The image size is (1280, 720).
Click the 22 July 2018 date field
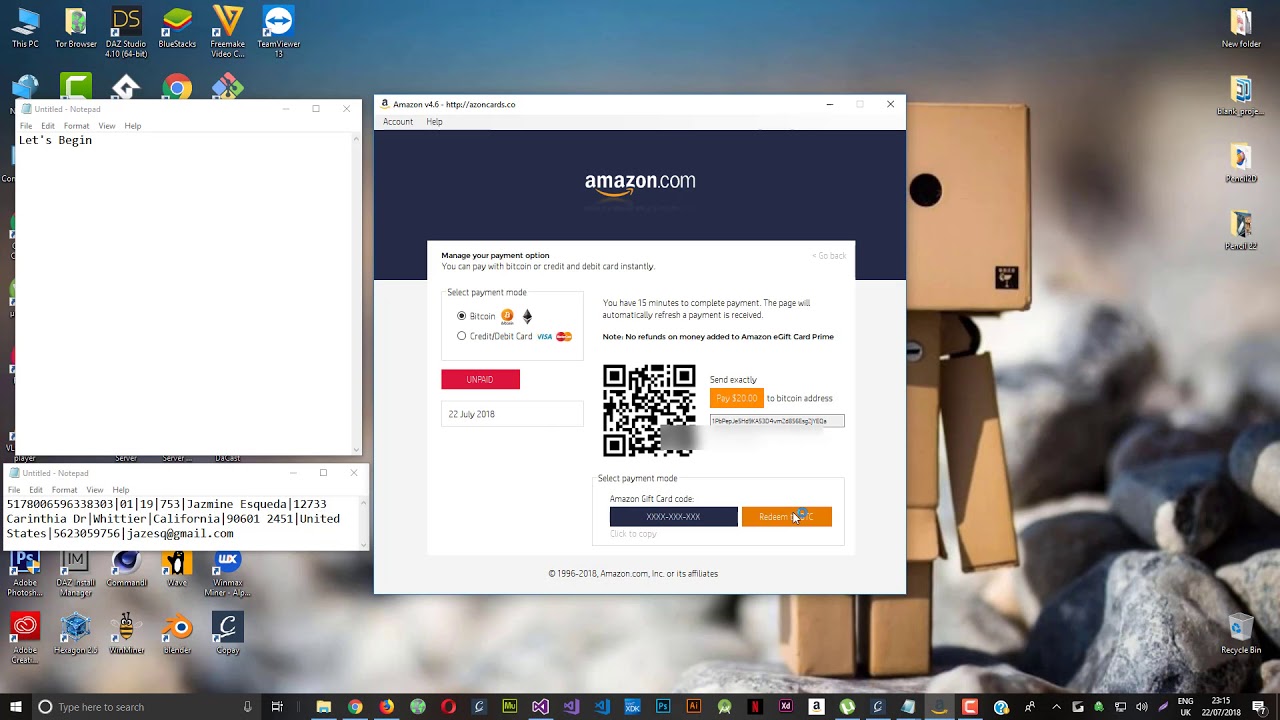pyautogui.click(x=512, y=414)
